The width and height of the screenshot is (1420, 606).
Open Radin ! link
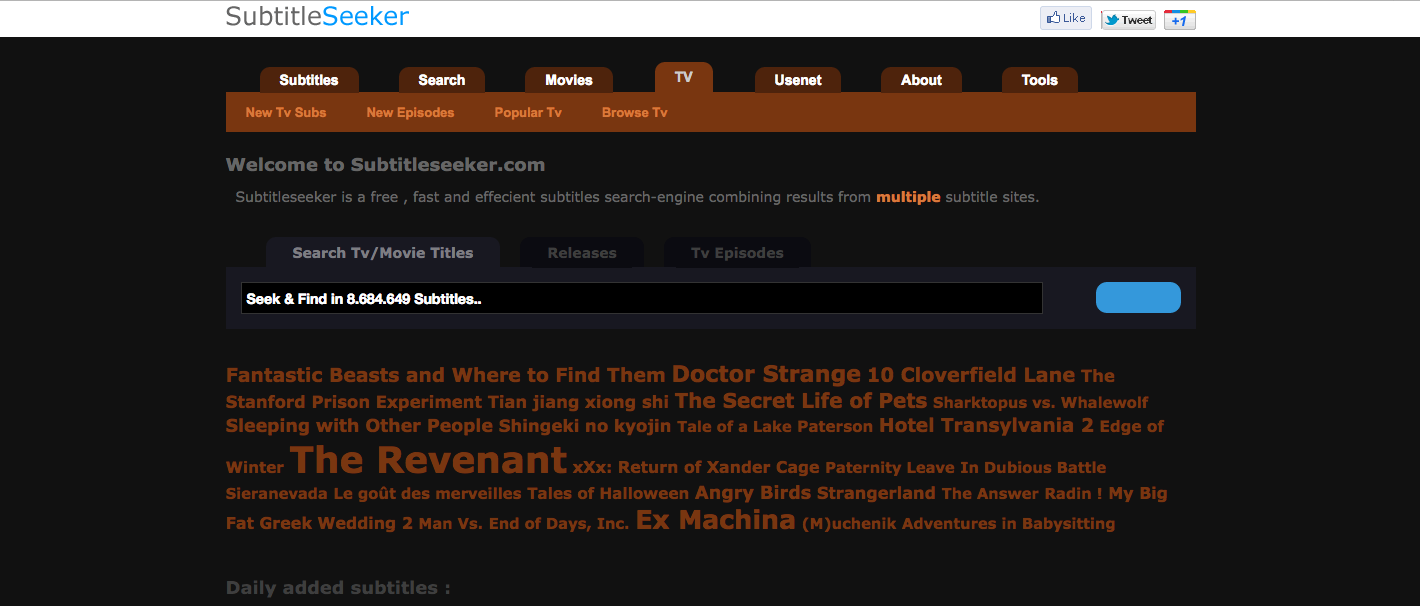click(x=1074, y=494)
